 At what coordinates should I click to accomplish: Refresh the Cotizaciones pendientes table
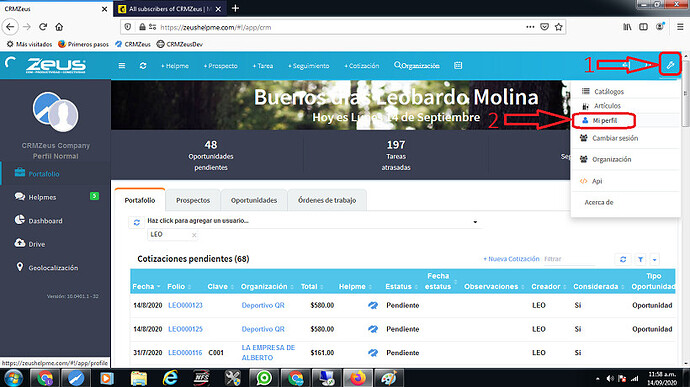[623, 259]
